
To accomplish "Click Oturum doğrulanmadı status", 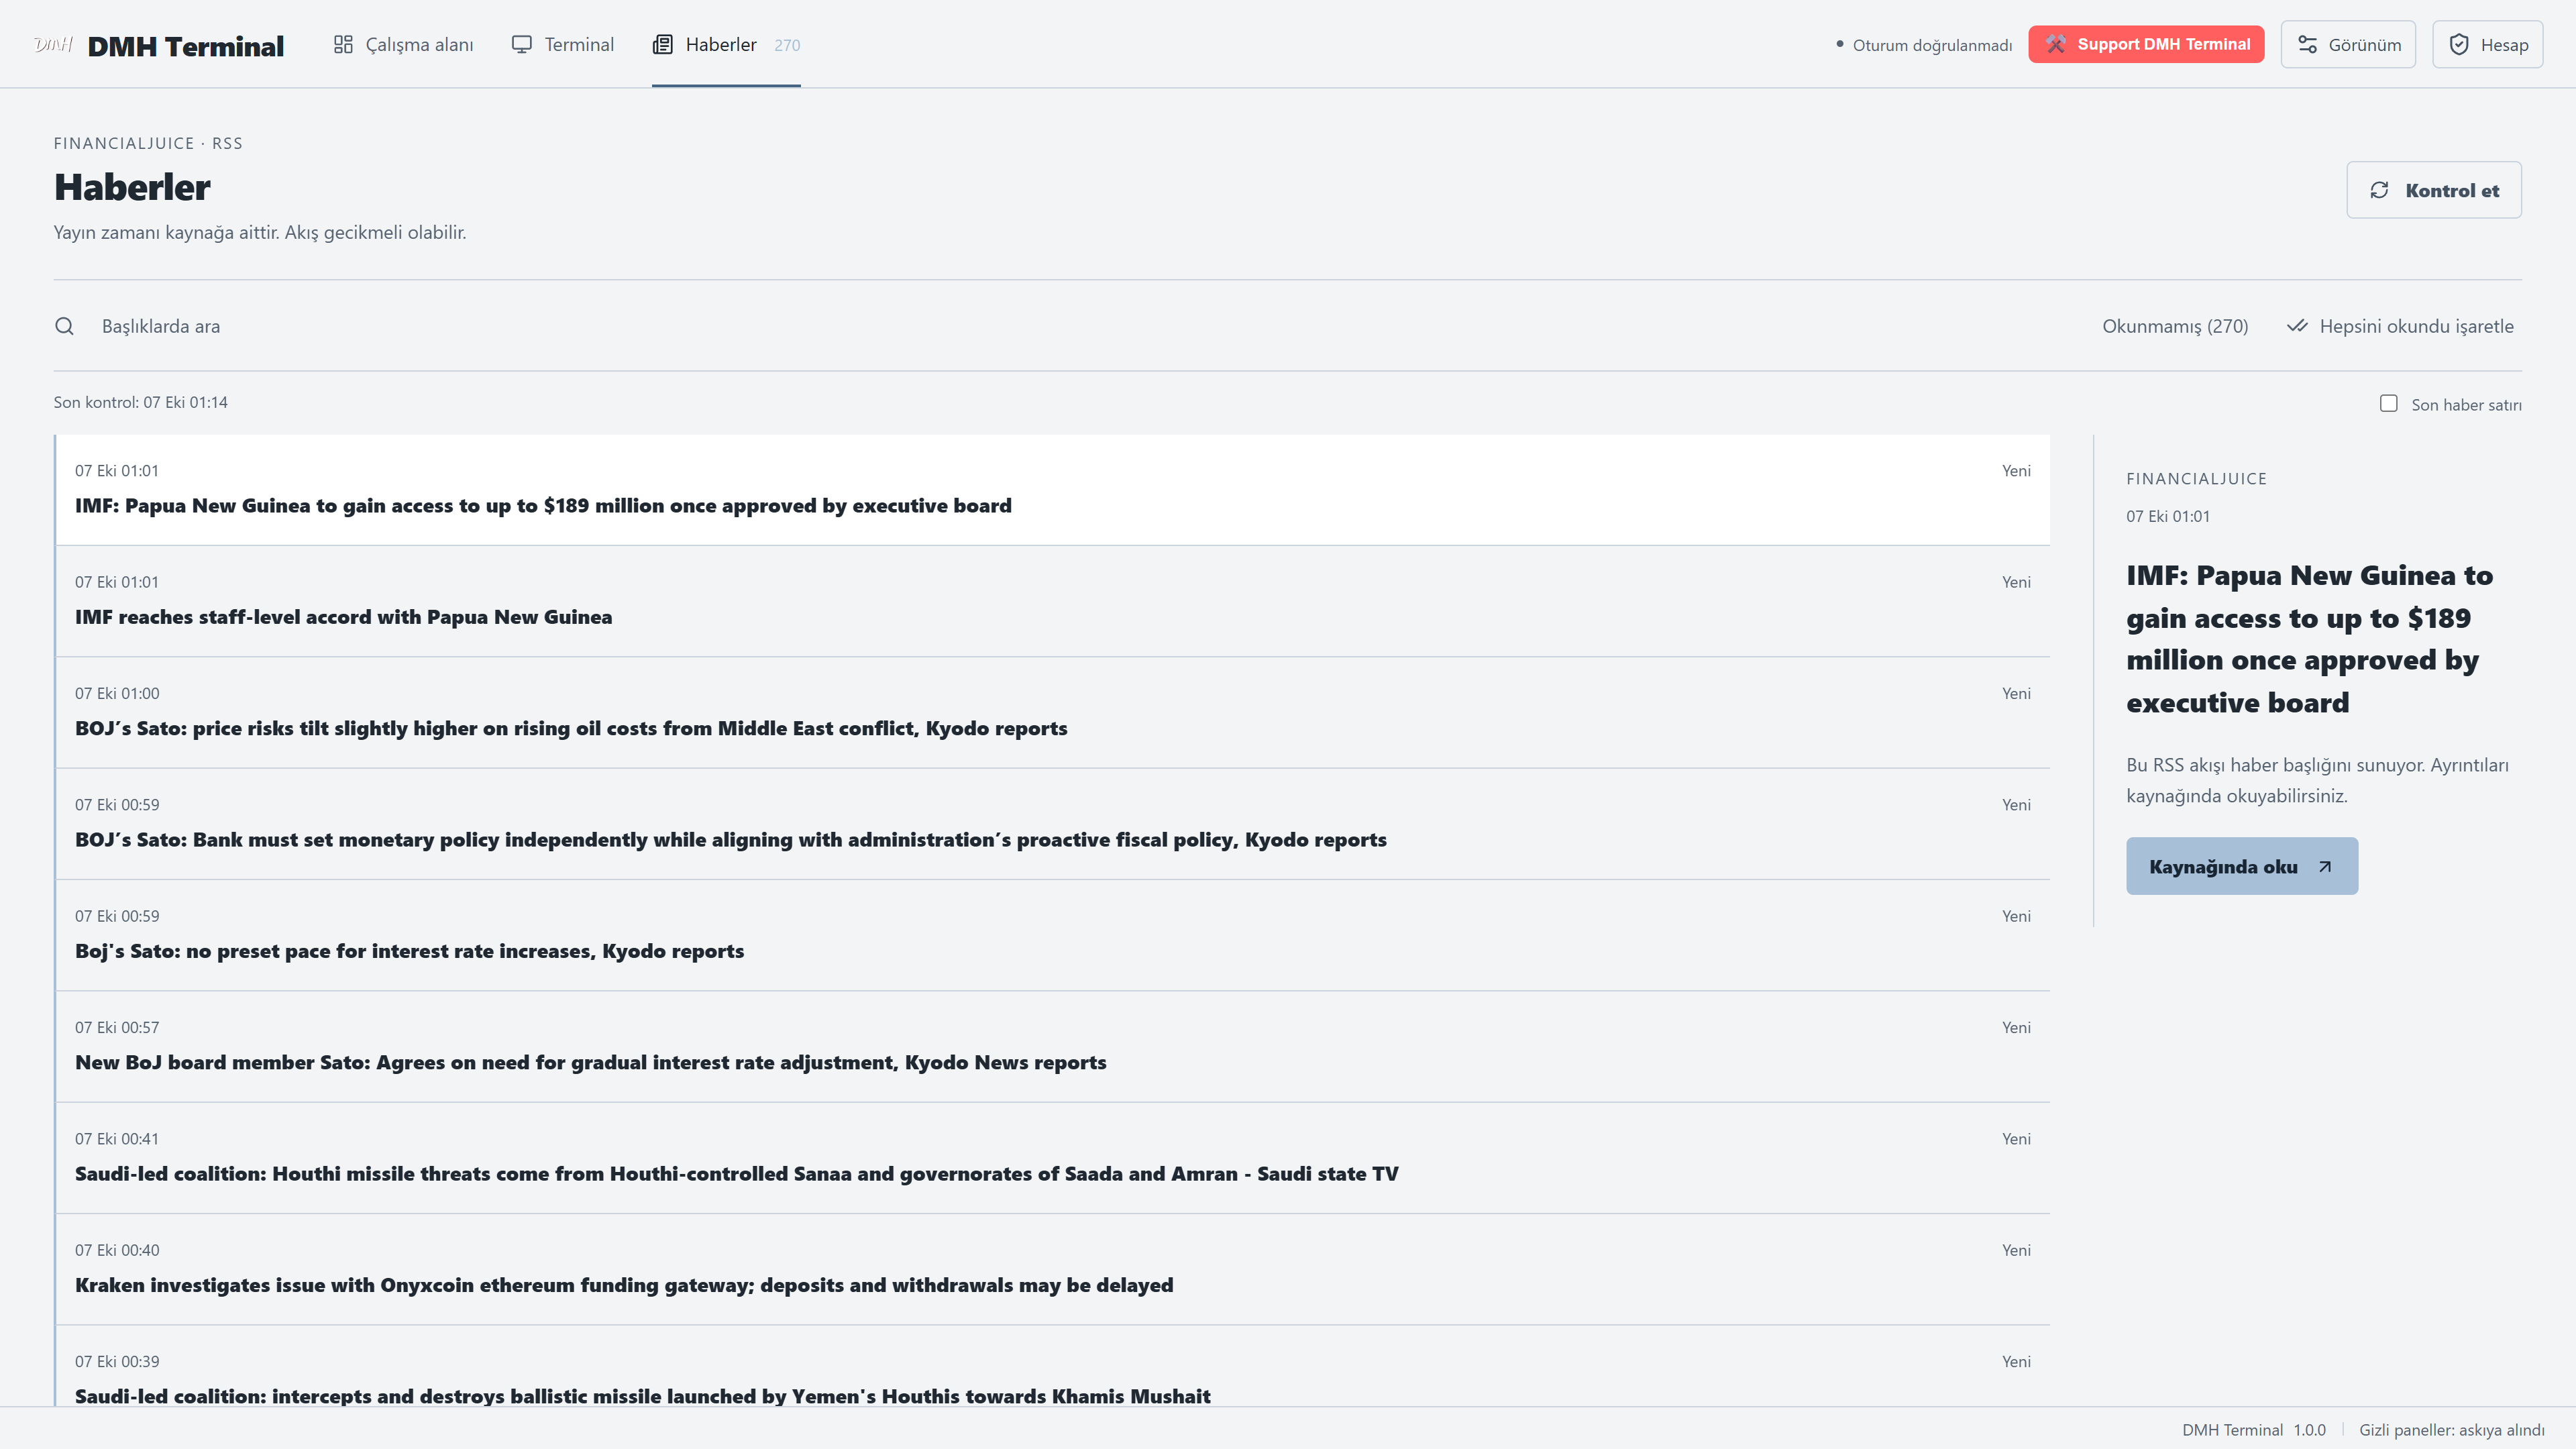I will (1923, 45).
